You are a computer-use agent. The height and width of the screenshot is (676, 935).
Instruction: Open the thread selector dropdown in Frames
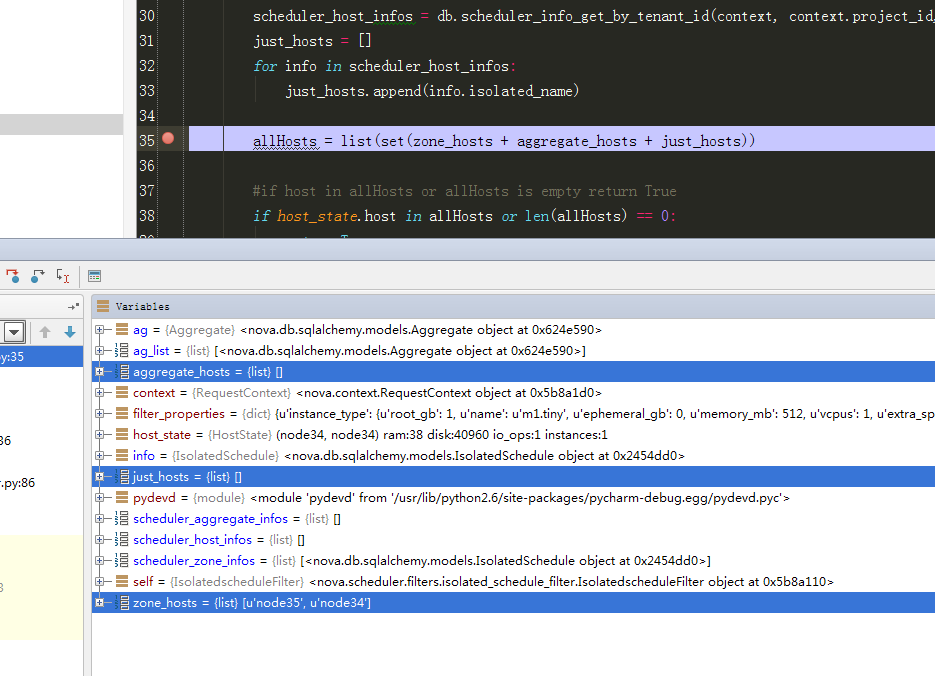click(x=14, y=332)
